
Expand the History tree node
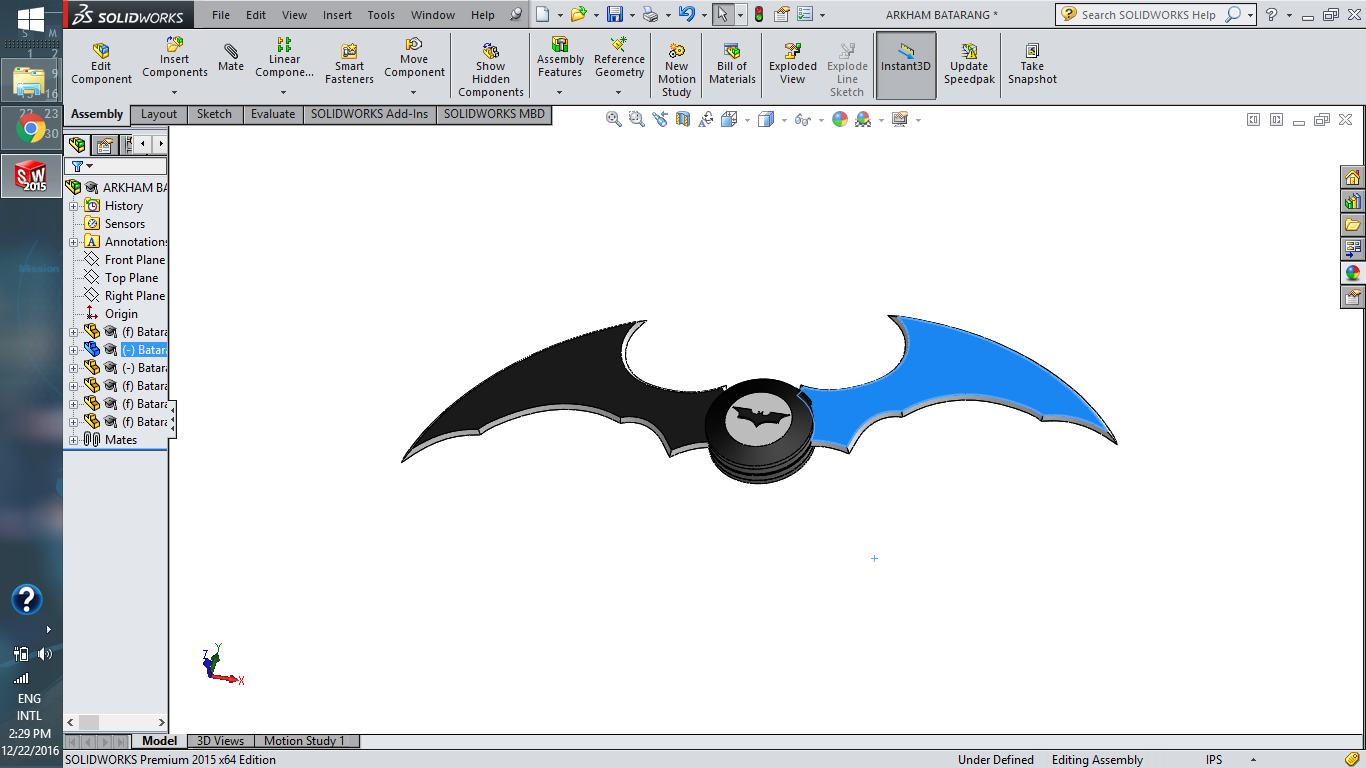(73, 206)
